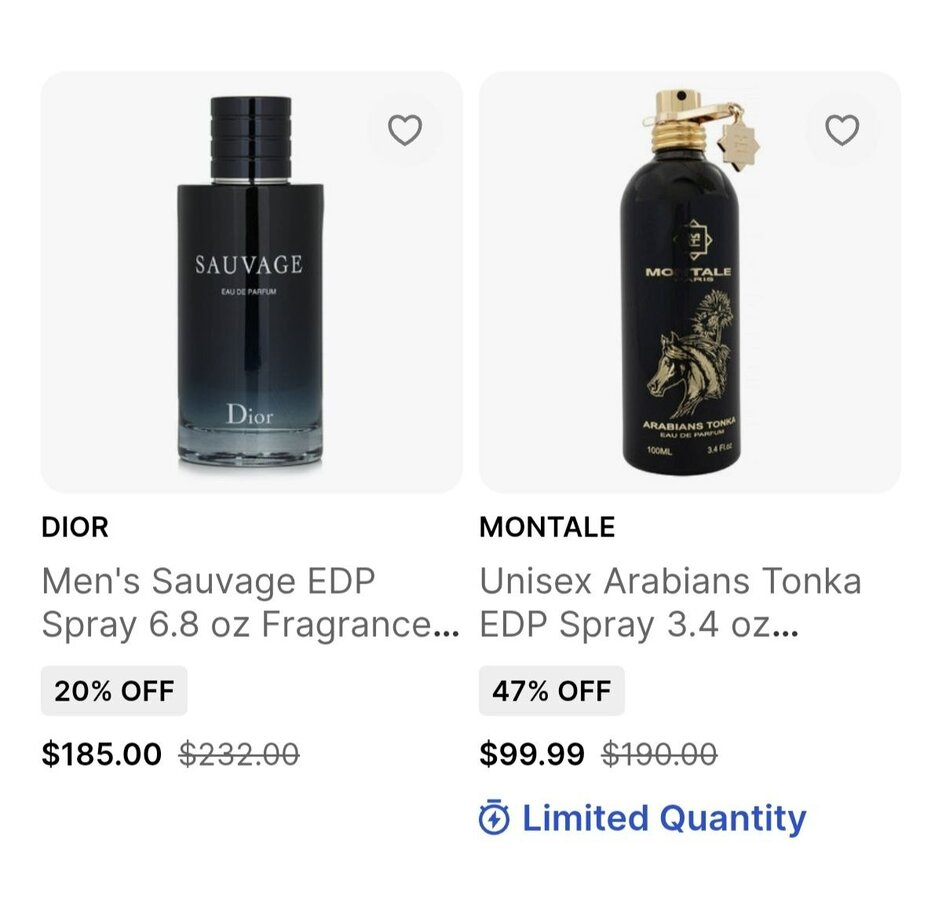Viewport: 942px width, 900px height.
Task: Tap the 47% OFF discount badge
Action: coord(551,691)
